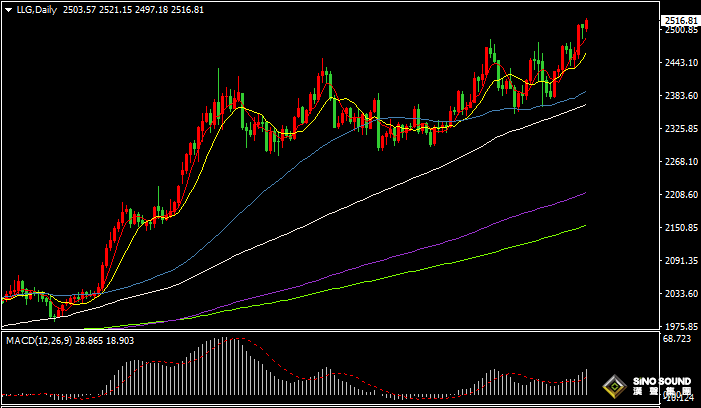Click the 2033.60 price axis label
Screen dimensions: 701x408
[680, 294]
